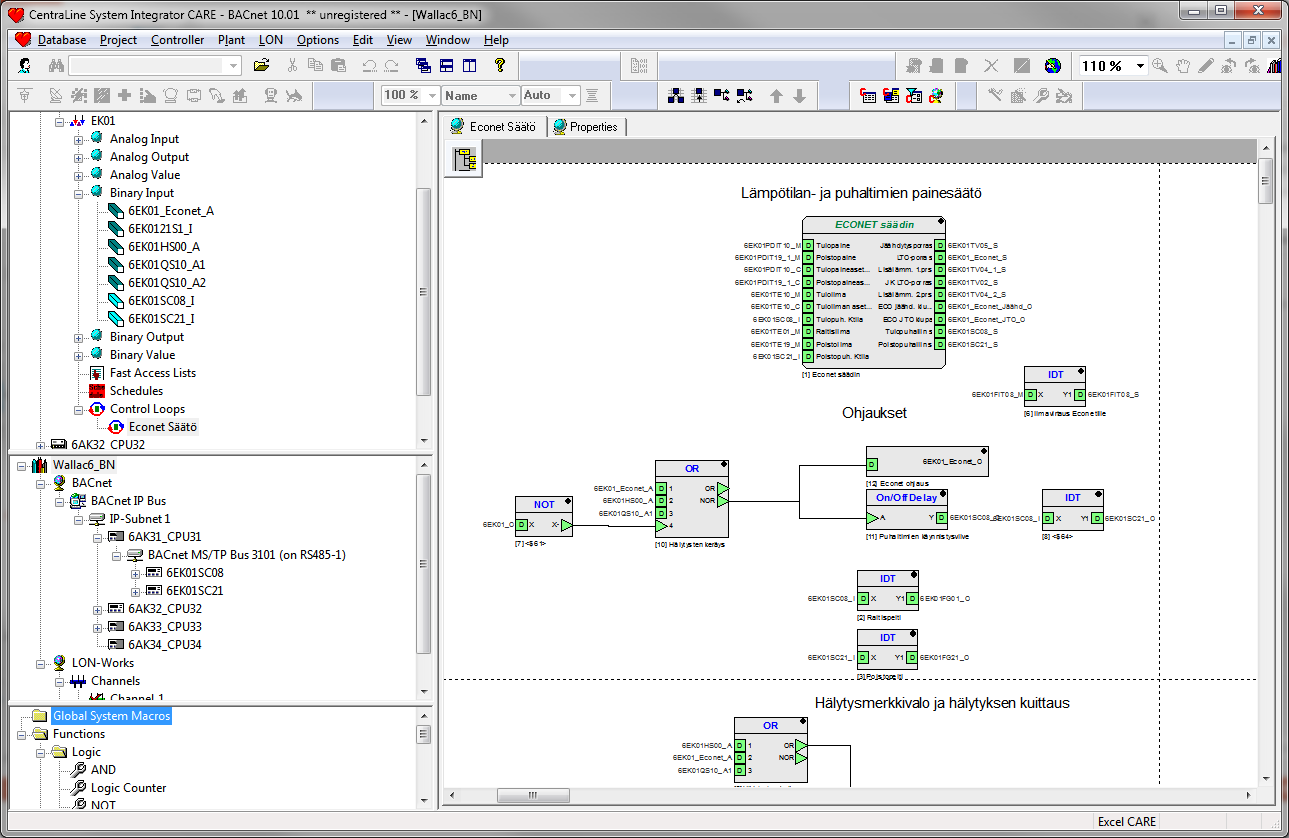Click the AND function key icon

point(78,770)
